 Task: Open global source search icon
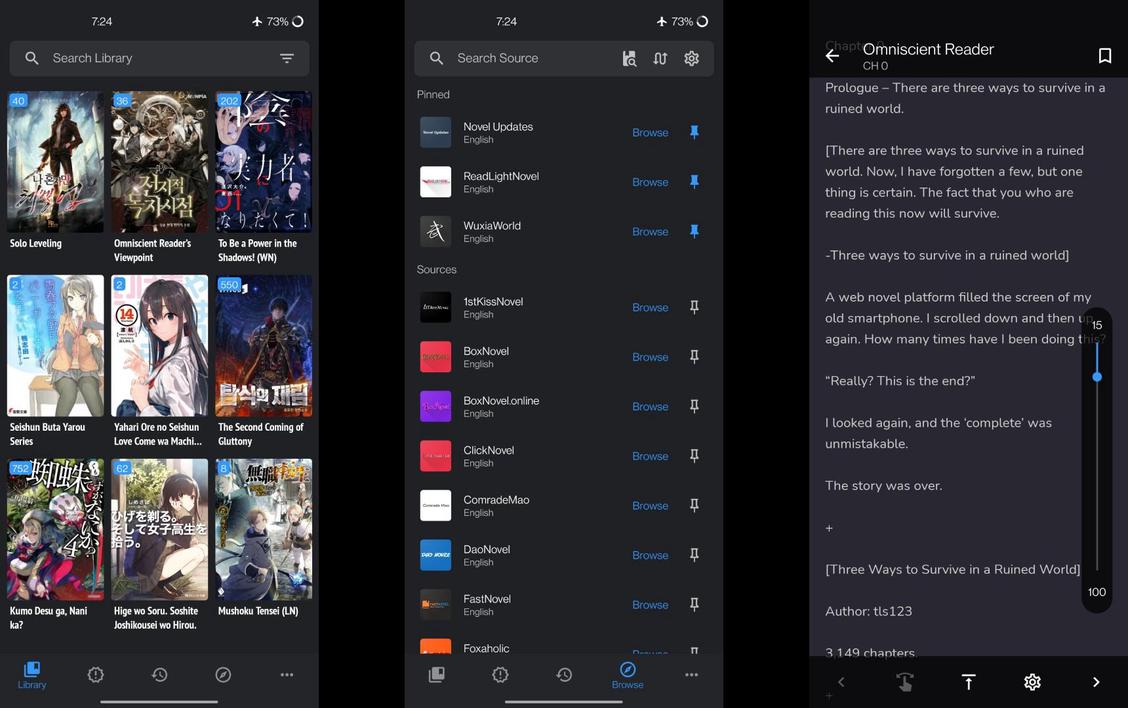(x=628, y=58)
